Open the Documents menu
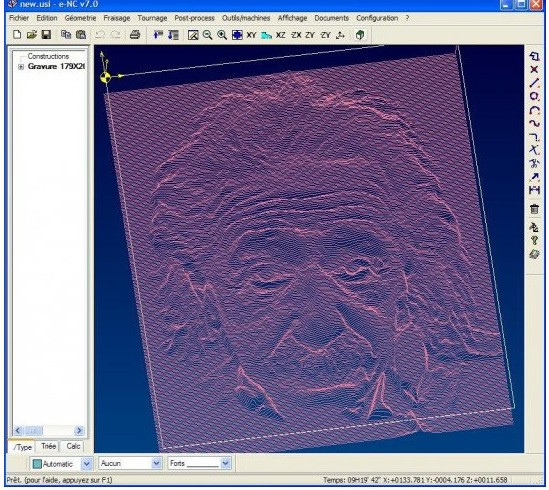549x490 pixels. [331, 18]
